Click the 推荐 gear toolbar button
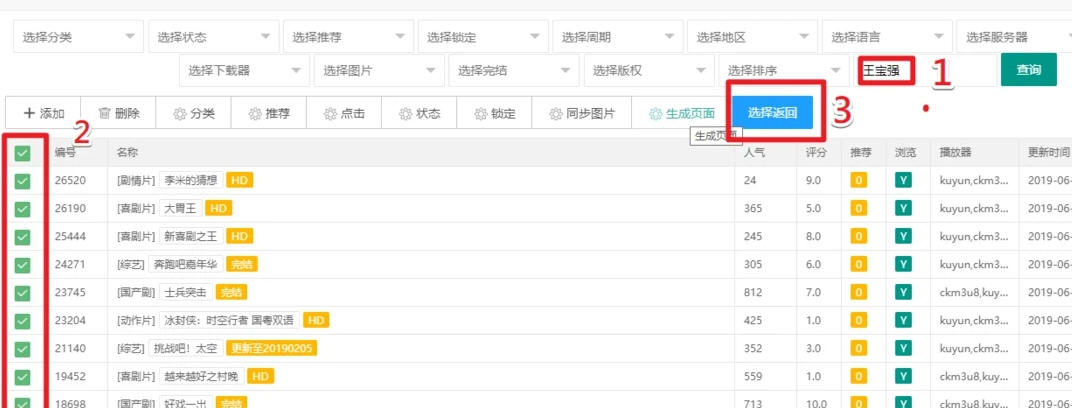 (269, 113)
